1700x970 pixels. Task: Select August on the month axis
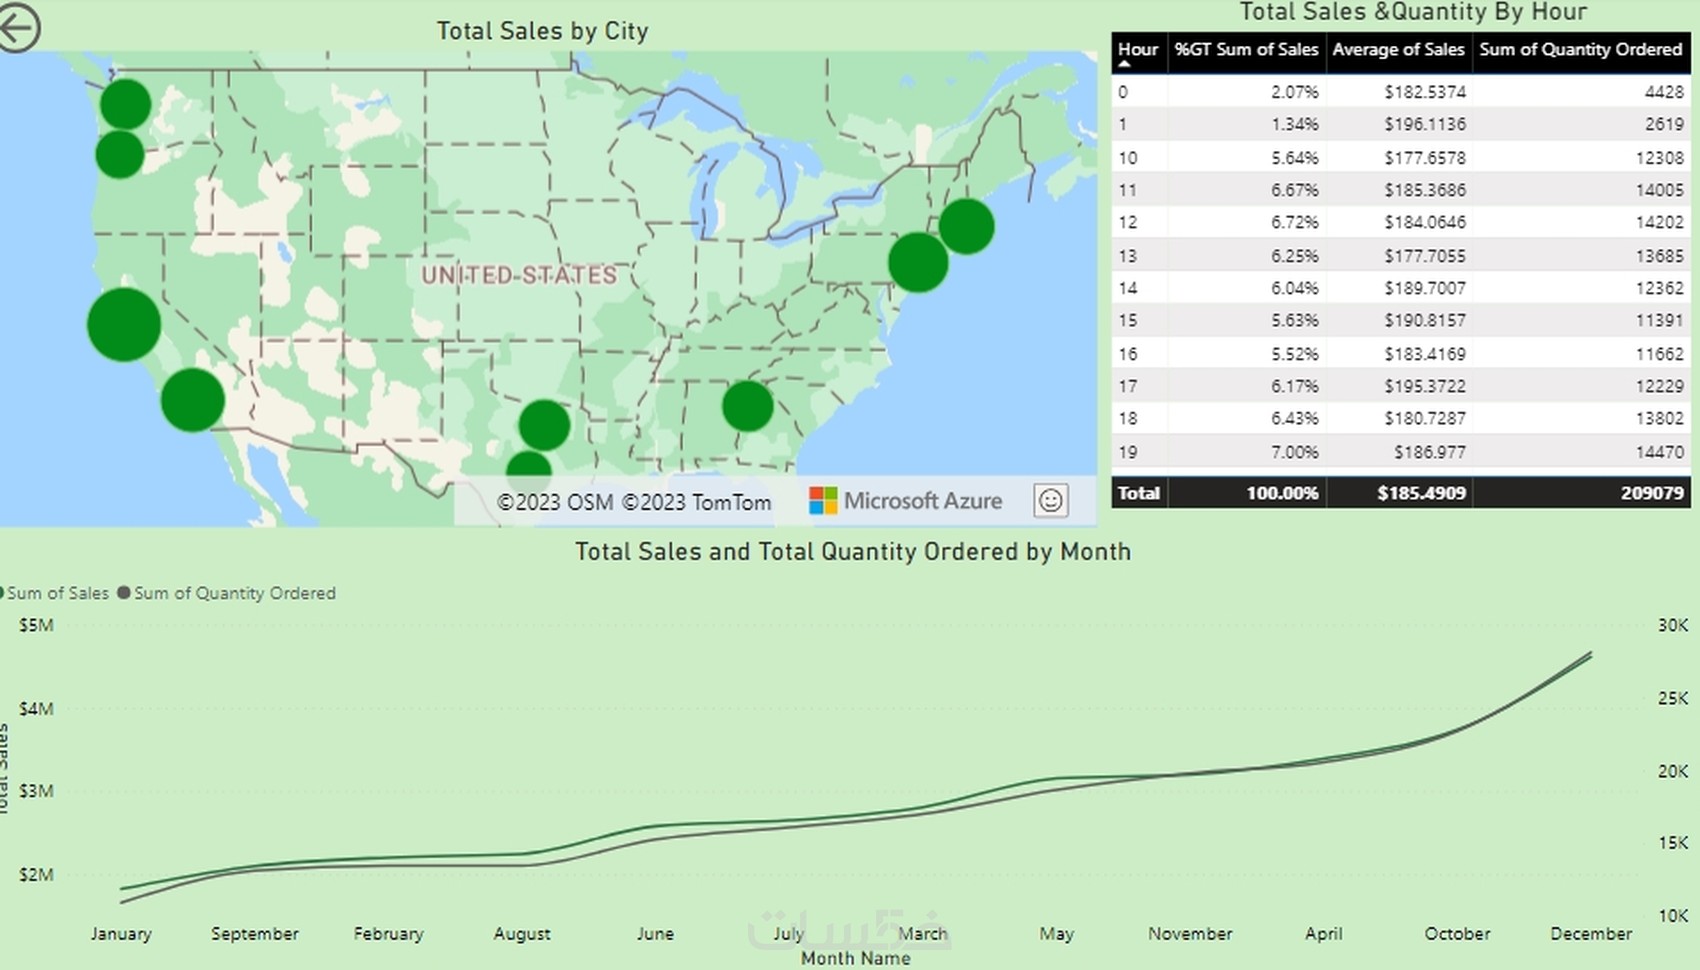pos(522,933)
